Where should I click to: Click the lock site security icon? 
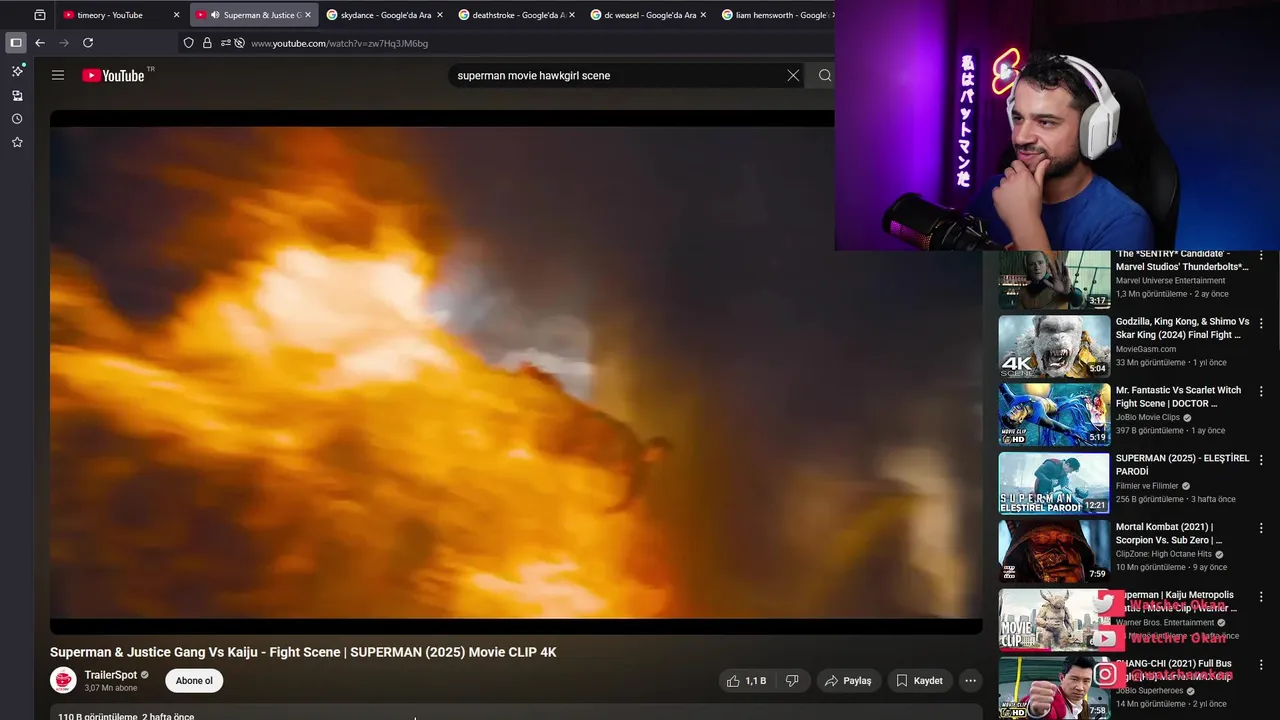207,43
